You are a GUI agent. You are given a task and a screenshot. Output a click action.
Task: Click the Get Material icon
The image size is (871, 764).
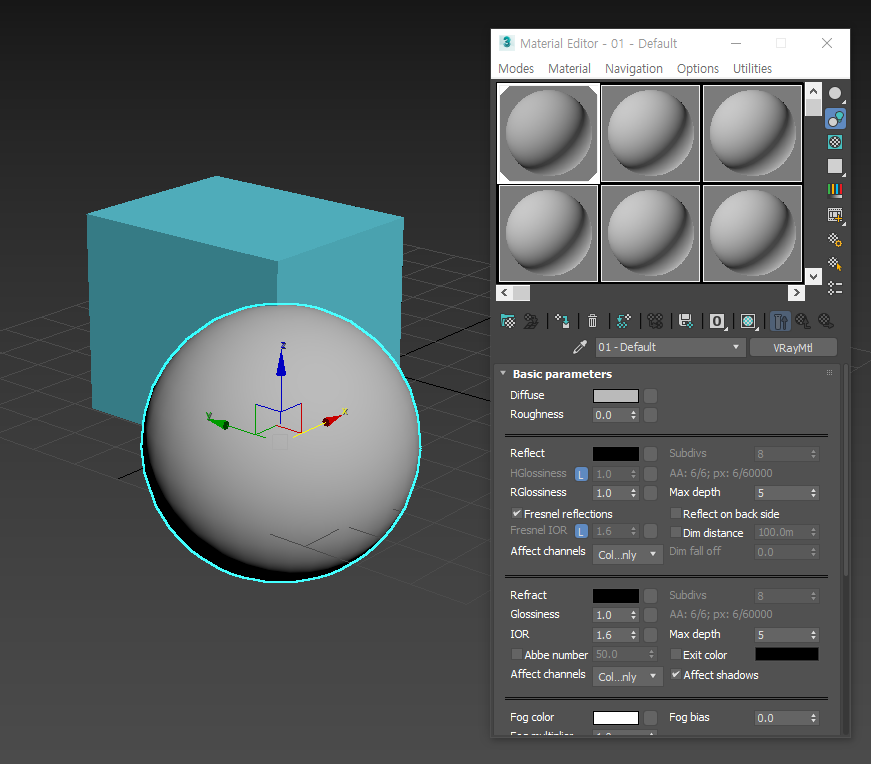pos(508,321)
